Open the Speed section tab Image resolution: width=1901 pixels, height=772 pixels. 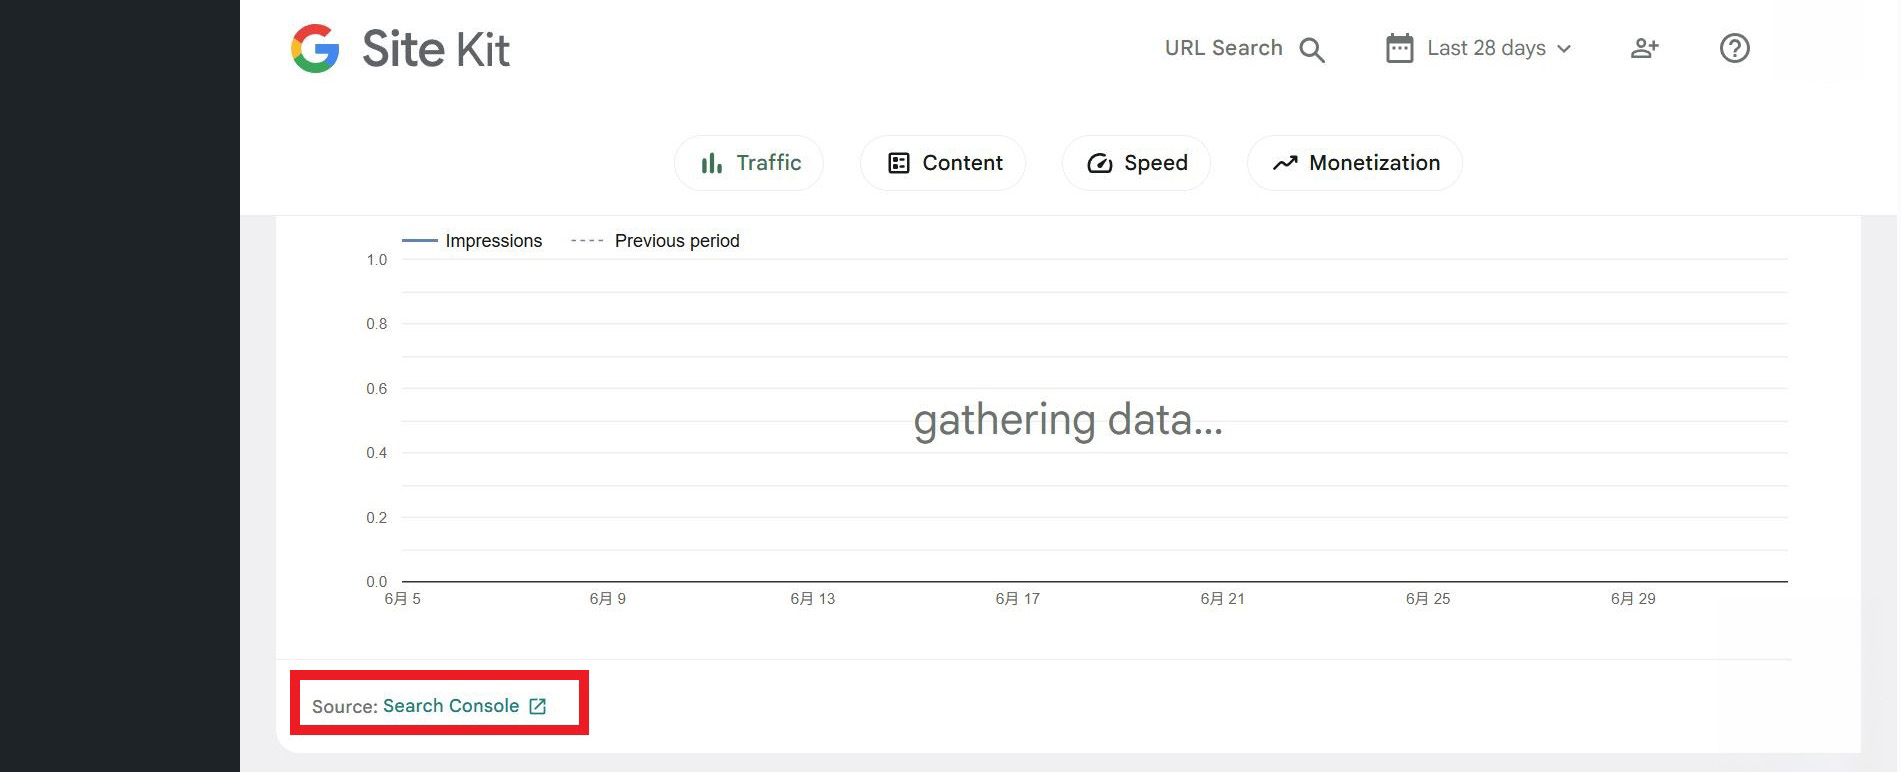point(1136,163)
